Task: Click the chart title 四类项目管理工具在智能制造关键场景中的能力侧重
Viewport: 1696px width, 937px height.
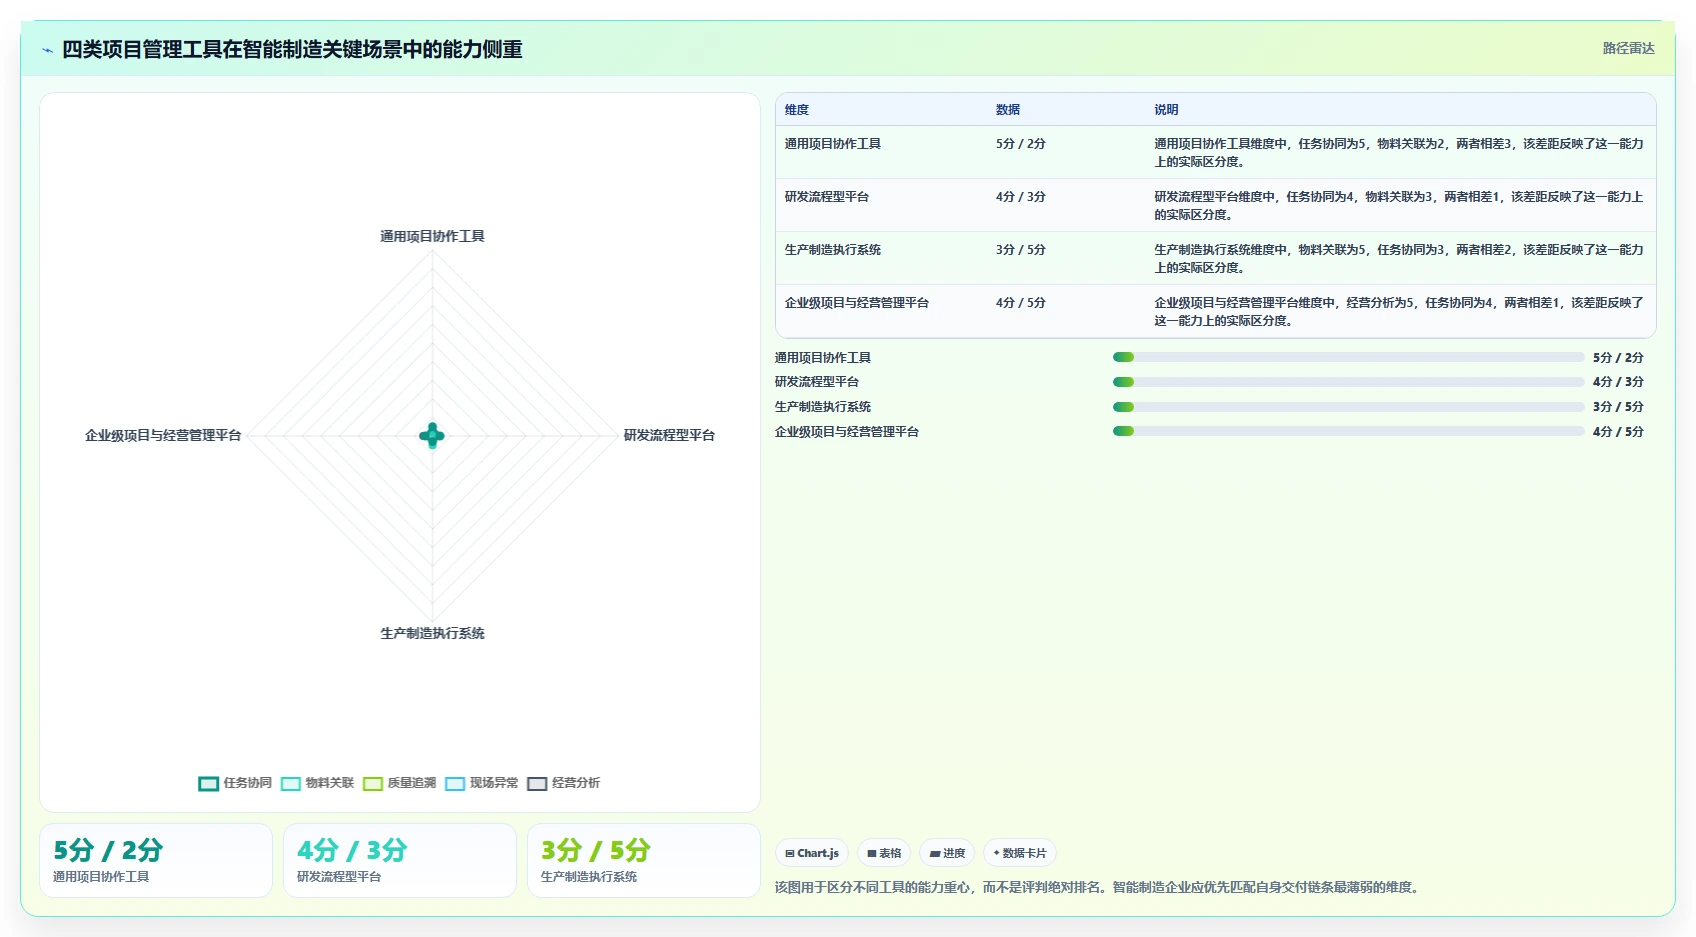Action: point(292,49)
